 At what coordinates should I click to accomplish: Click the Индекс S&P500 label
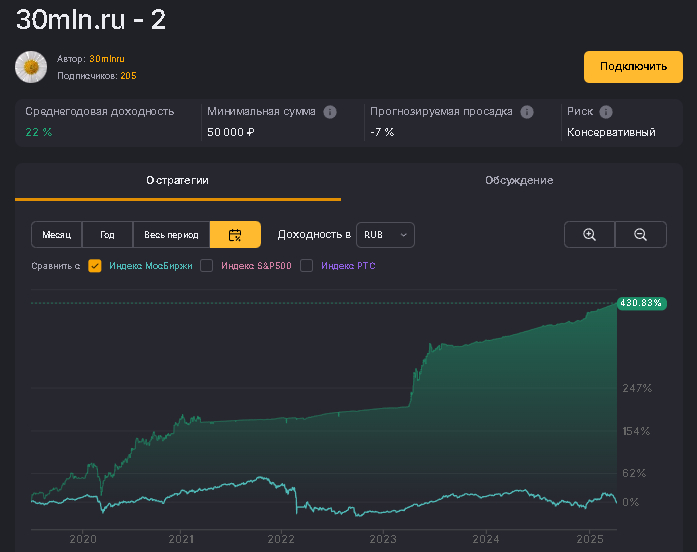[256, 266]
